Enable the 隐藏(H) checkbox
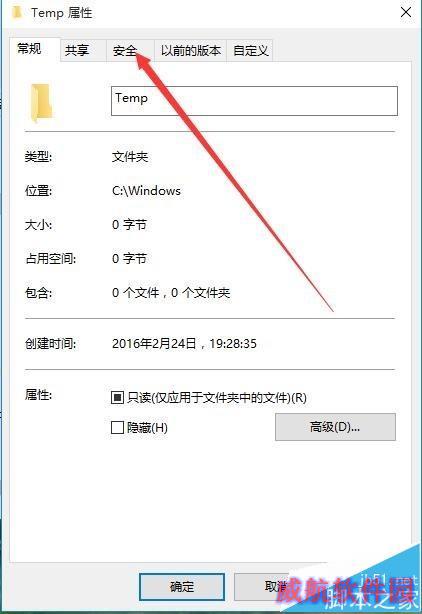The image size is (422, 614). [x=117, y=427]
